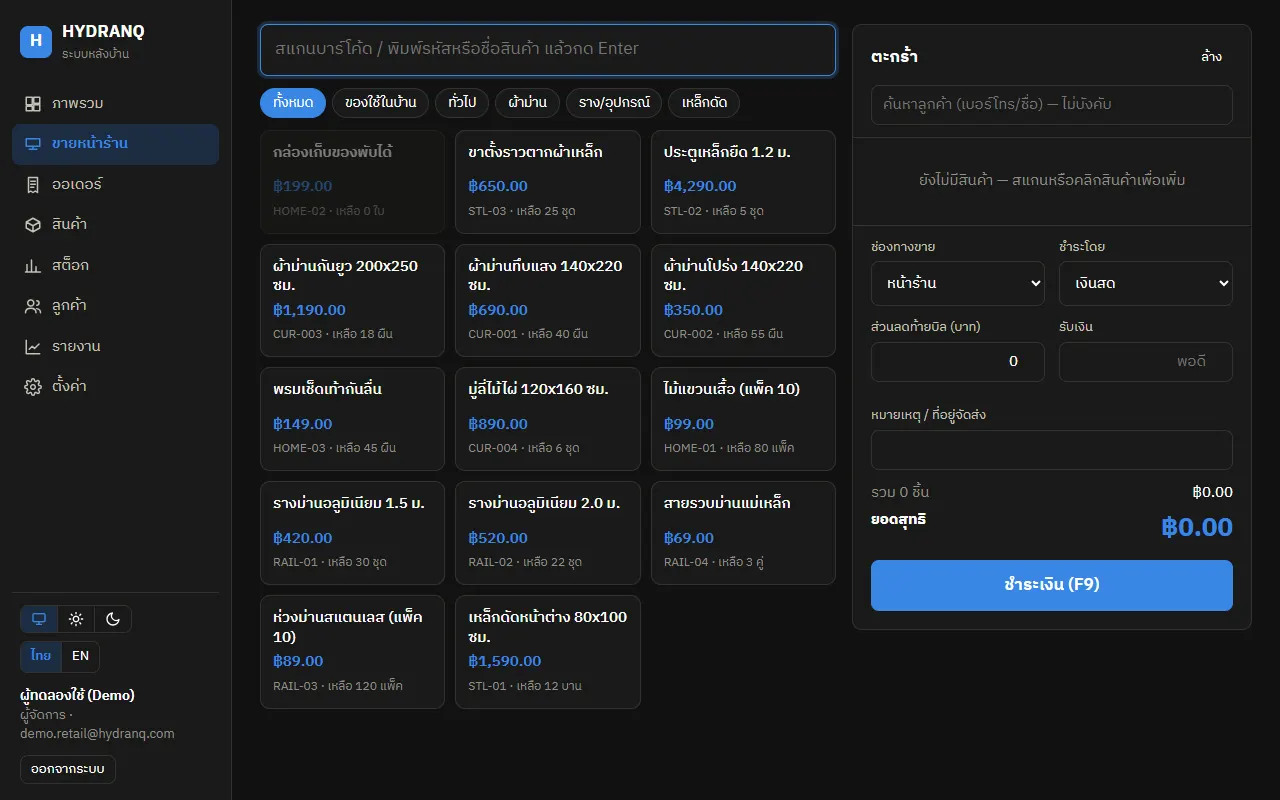Select the ทั้งหมด category filter
This screenshot has height=800, width=1280.
coord(293,103)
